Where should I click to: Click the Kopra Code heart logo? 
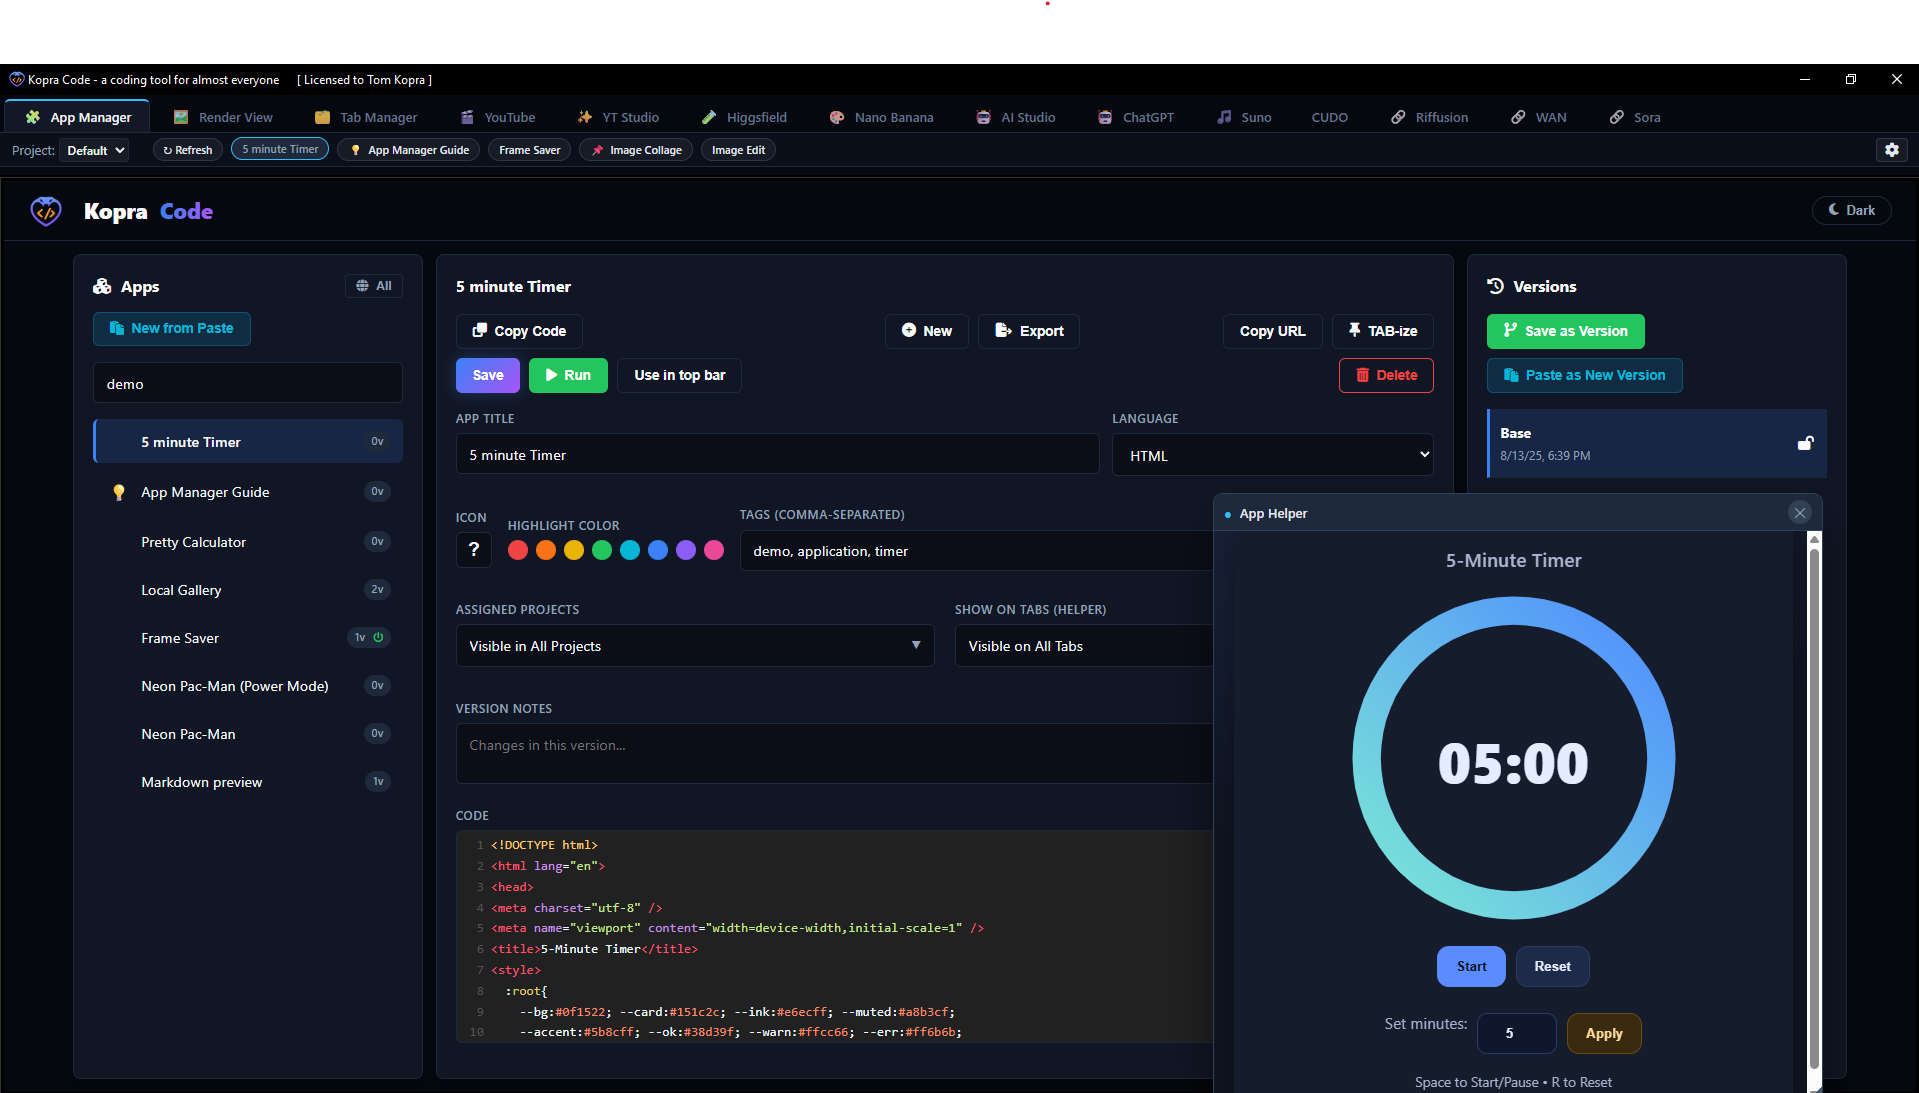(45, 211)
